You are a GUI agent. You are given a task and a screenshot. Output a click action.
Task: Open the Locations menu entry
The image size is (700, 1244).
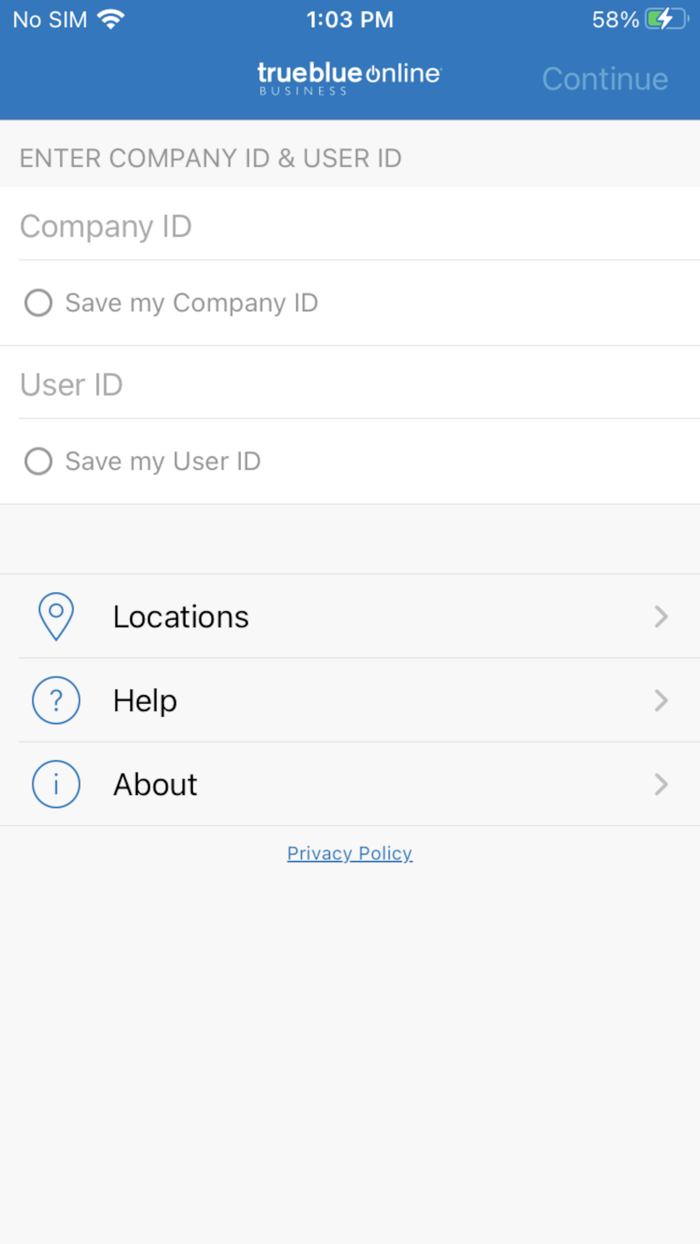coord(181,616)
